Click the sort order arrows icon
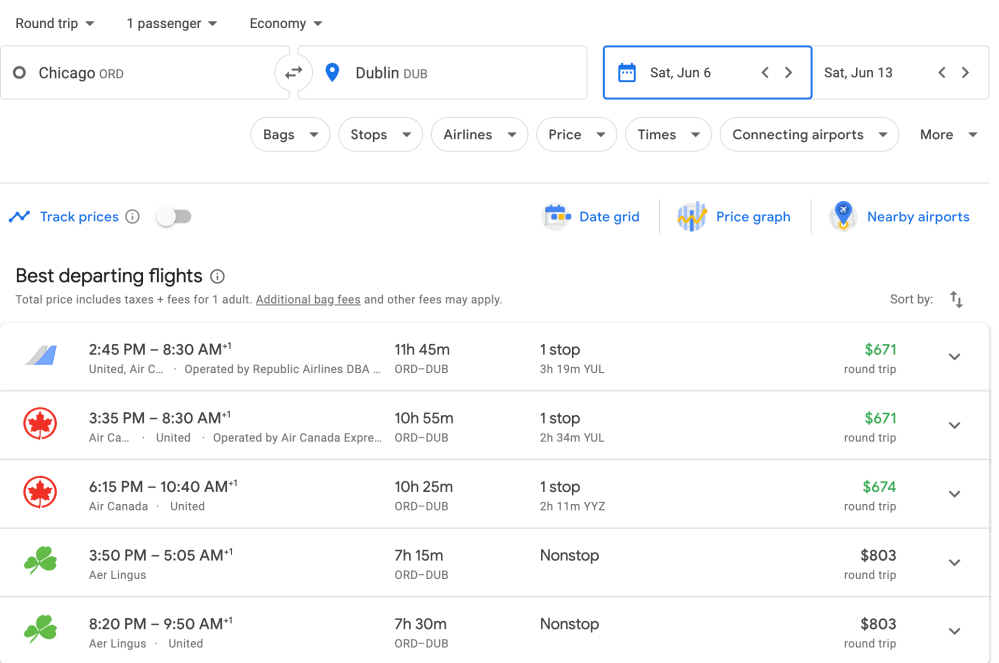This screenshot has width=999, height=663. click(956, 299)
